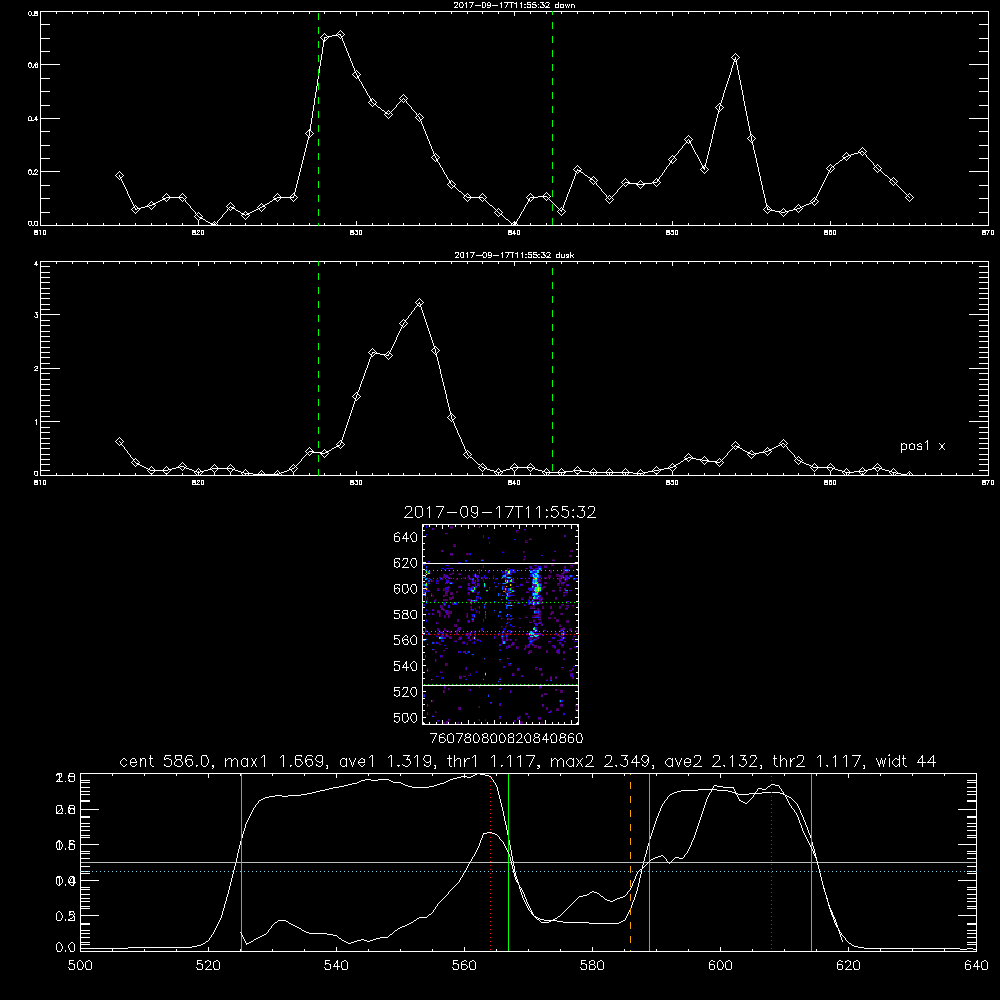Click the highest peak data point in dusk plot
Image resolution: width=1000 pixels, height=1000 pixels.
click(419, 302)
